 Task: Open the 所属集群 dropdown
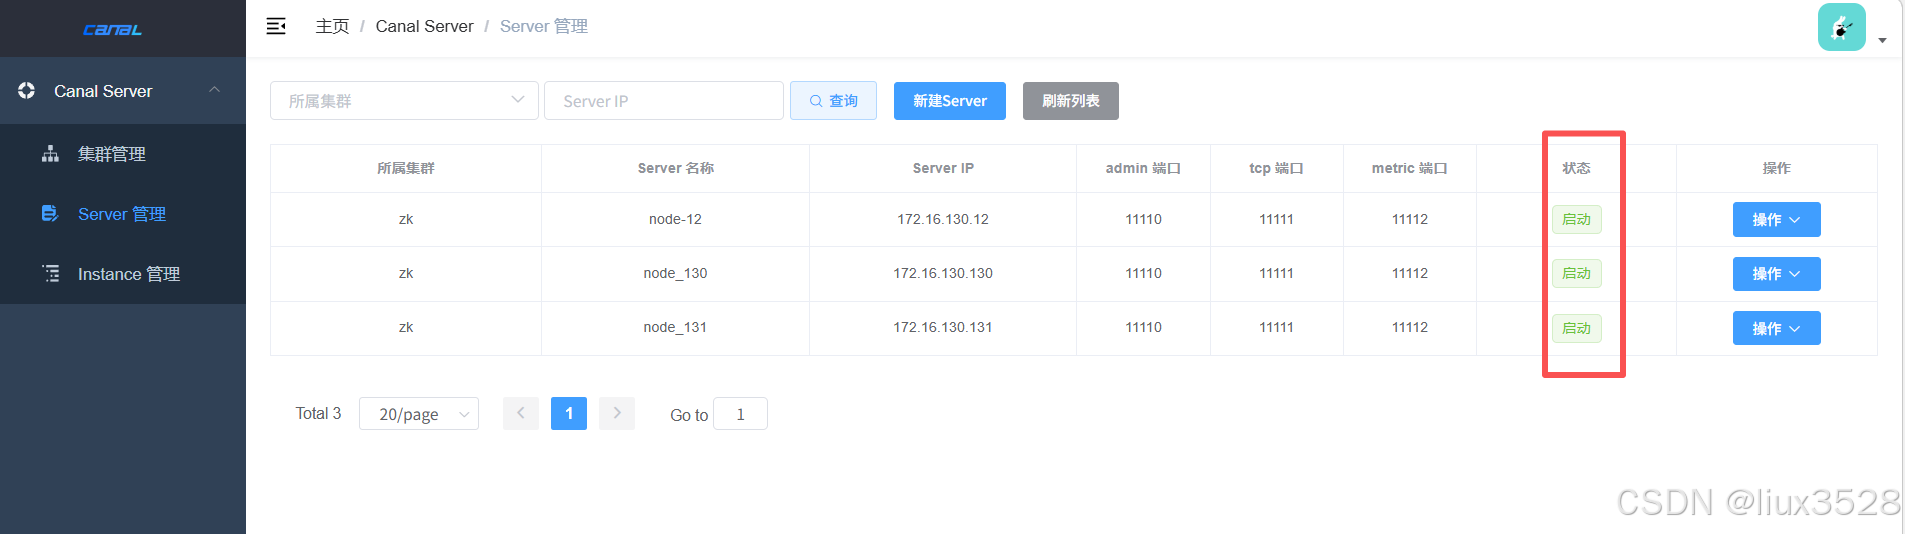coord(404,100)
